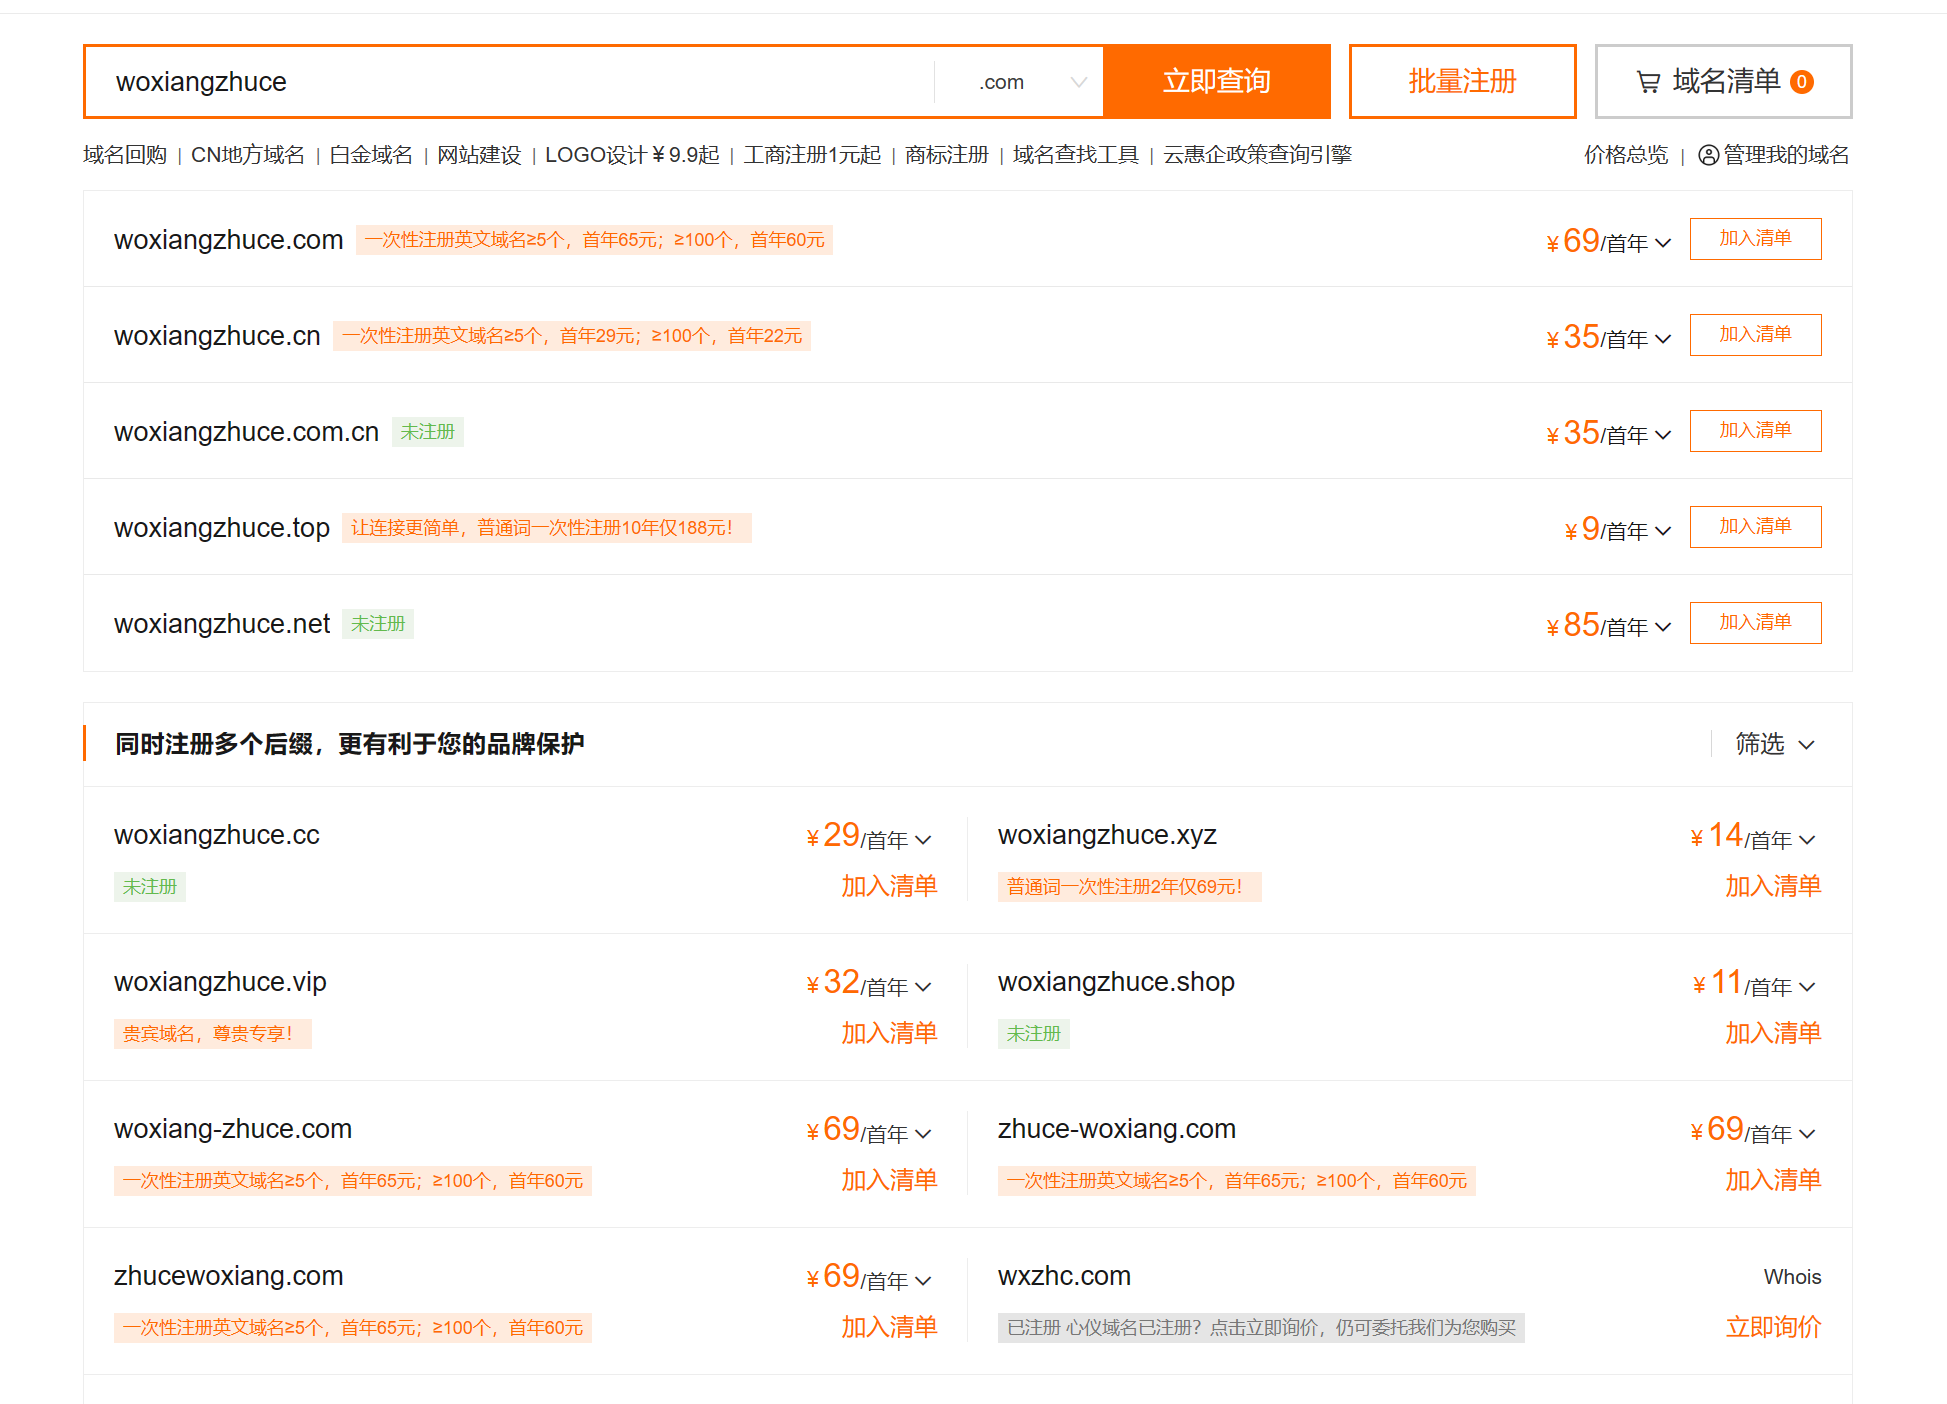Click 立即询价 for wxzhc.com
The width and height of the screenshot is (1947, 1404).
1773,1327
